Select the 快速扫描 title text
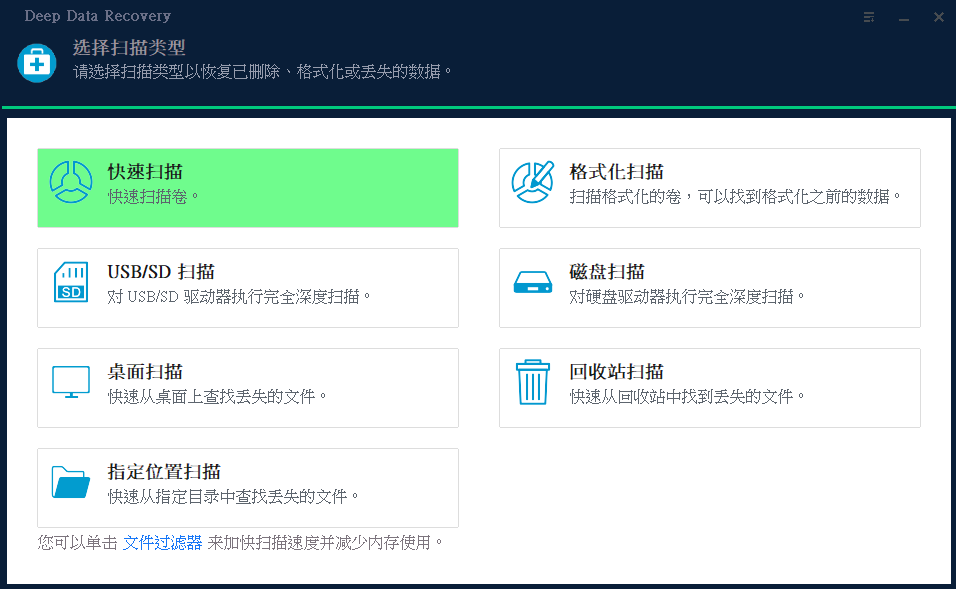The image size is (956, 589). coord(145,172)
